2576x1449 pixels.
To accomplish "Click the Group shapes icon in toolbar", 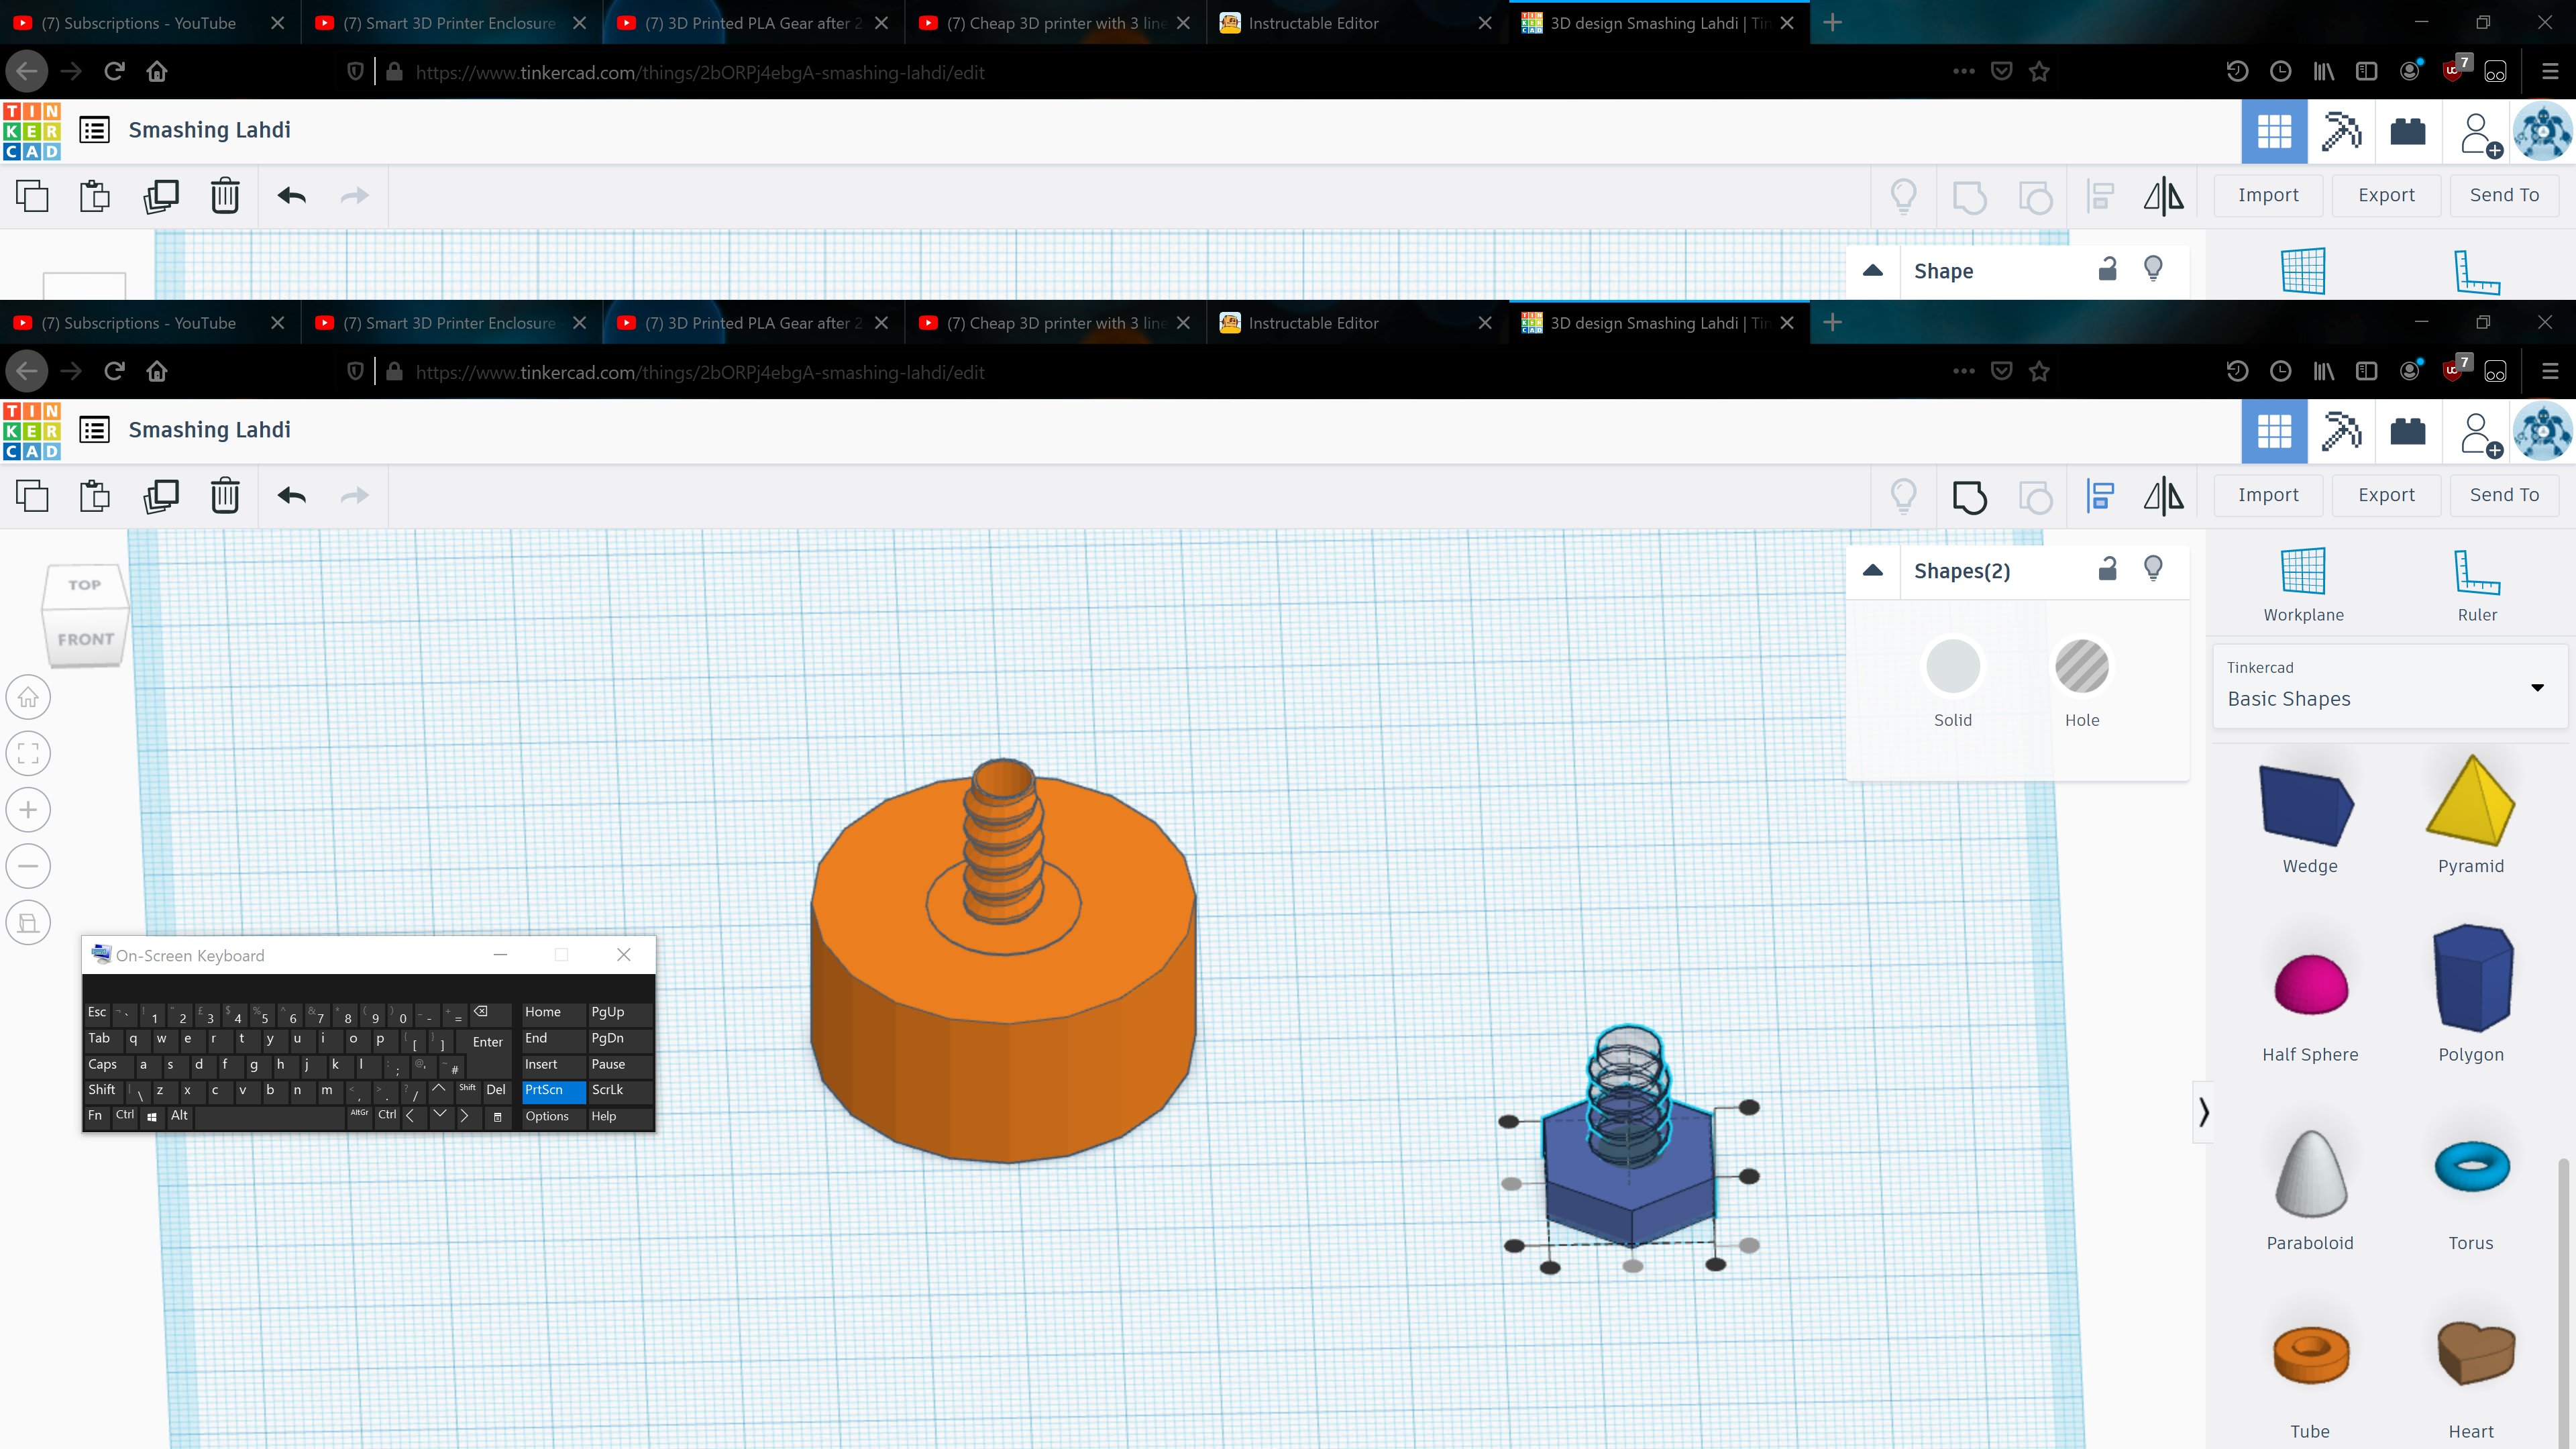I will pyautogui.click(x=1969, y=496).
